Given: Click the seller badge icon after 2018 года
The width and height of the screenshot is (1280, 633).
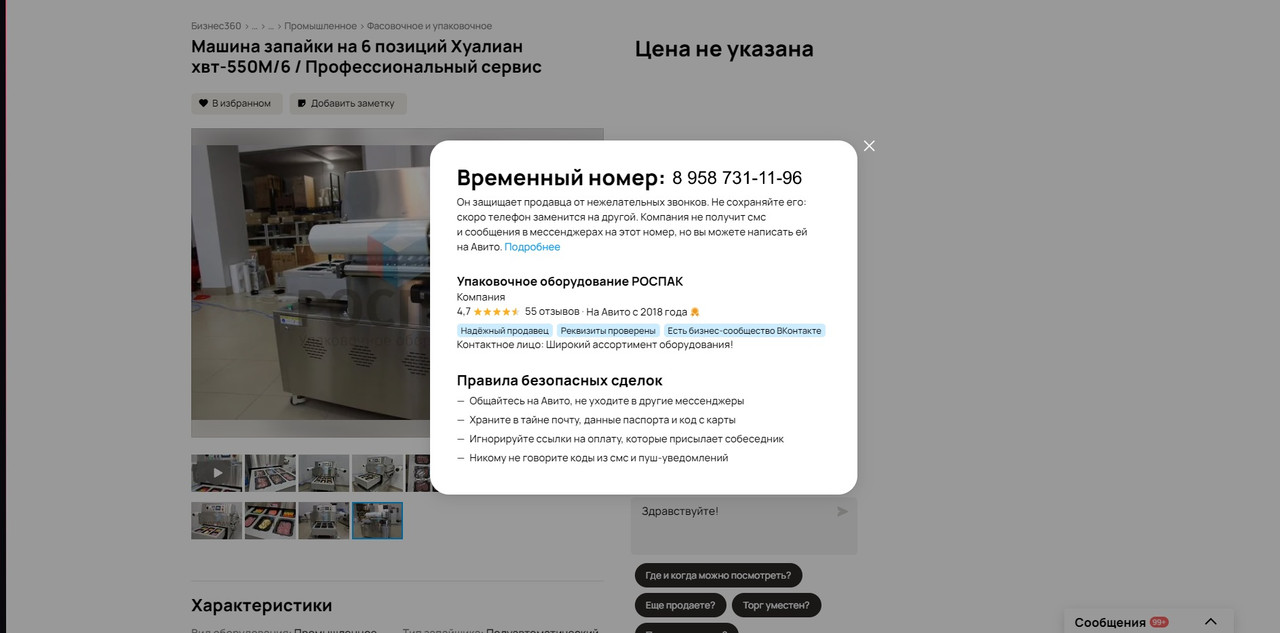Looking at the screenshot, I should tap(695, 312).
